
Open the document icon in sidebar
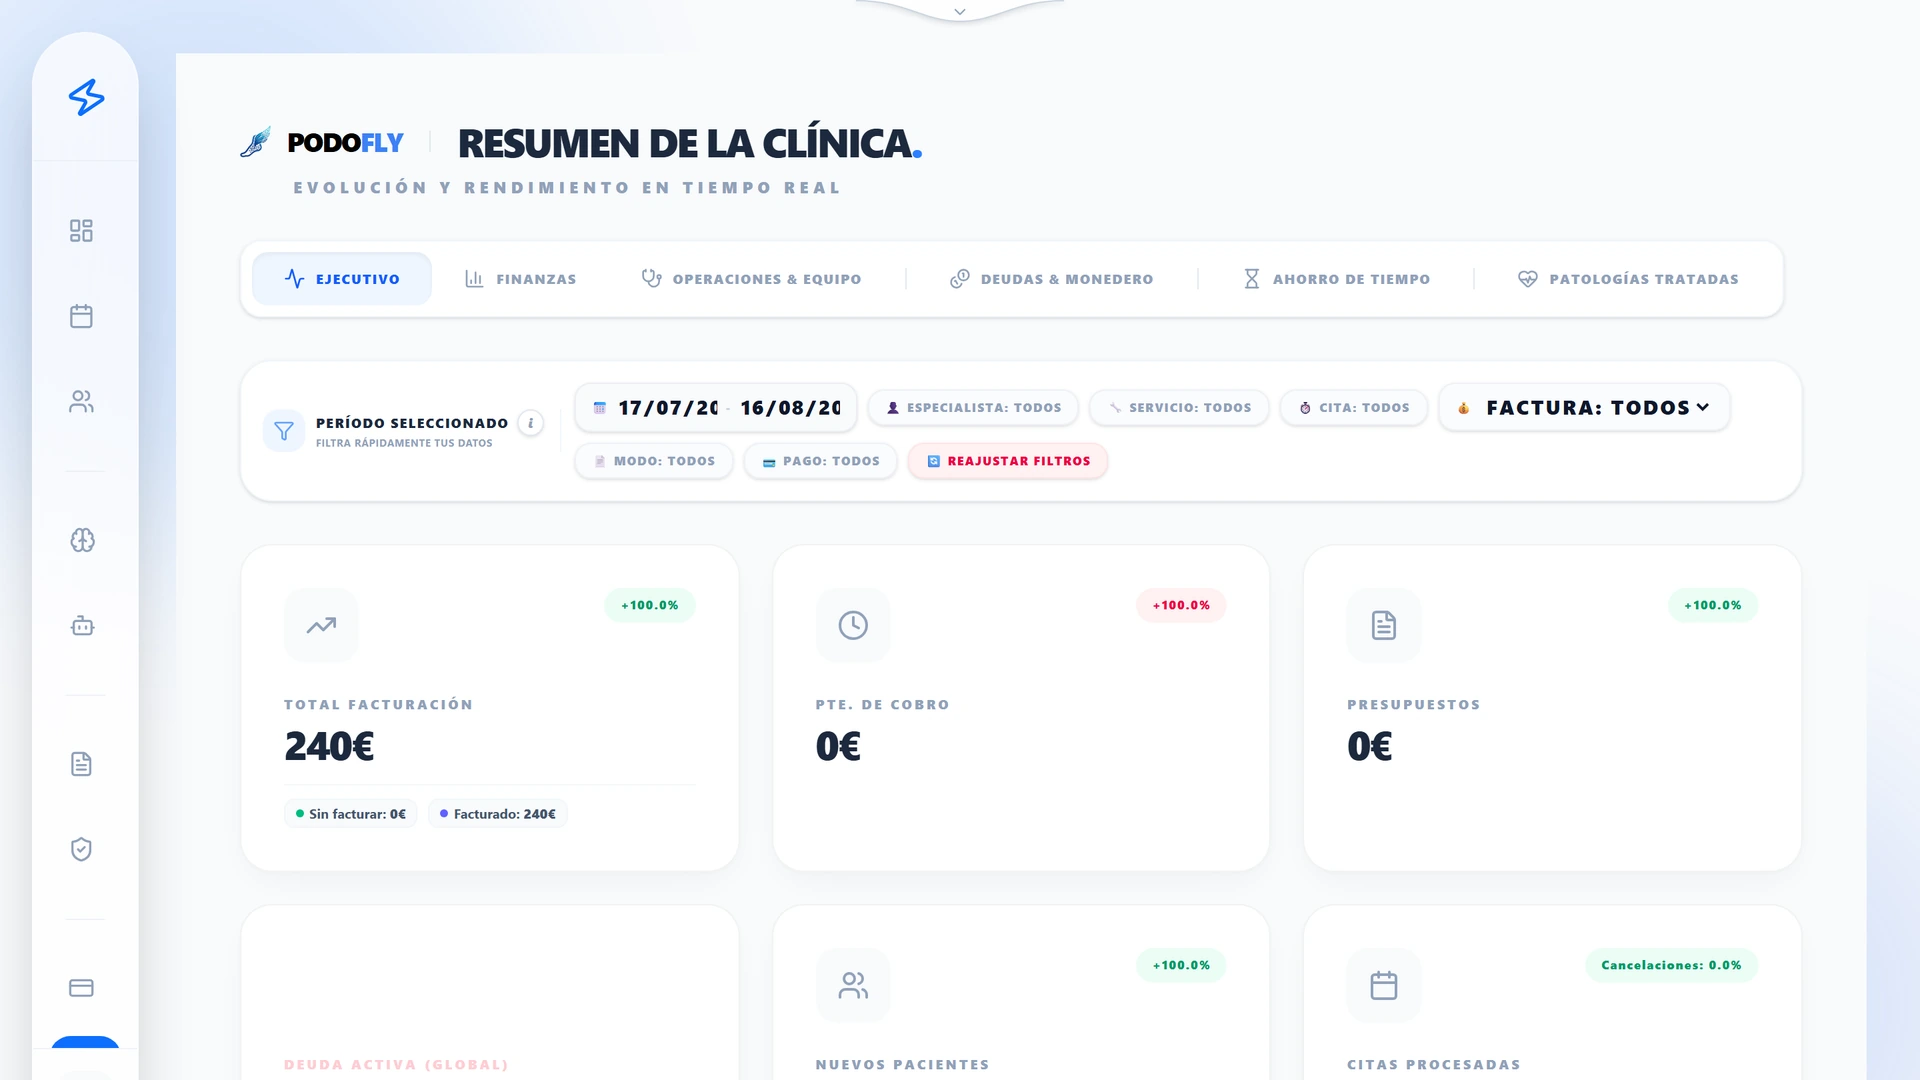point(81,764)
